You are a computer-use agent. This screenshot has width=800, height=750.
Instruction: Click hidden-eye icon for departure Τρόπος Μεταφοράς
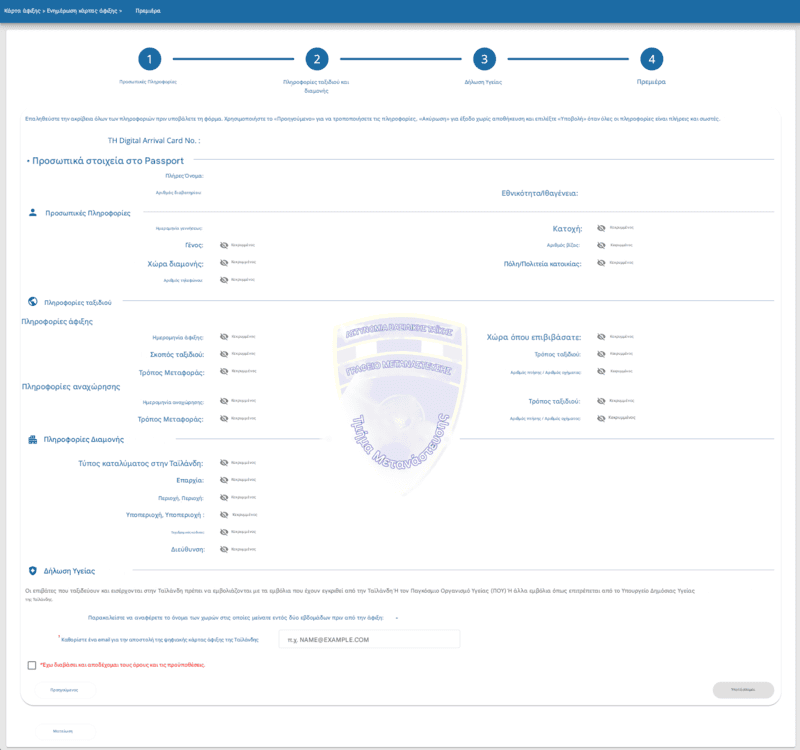coord(223,418)
